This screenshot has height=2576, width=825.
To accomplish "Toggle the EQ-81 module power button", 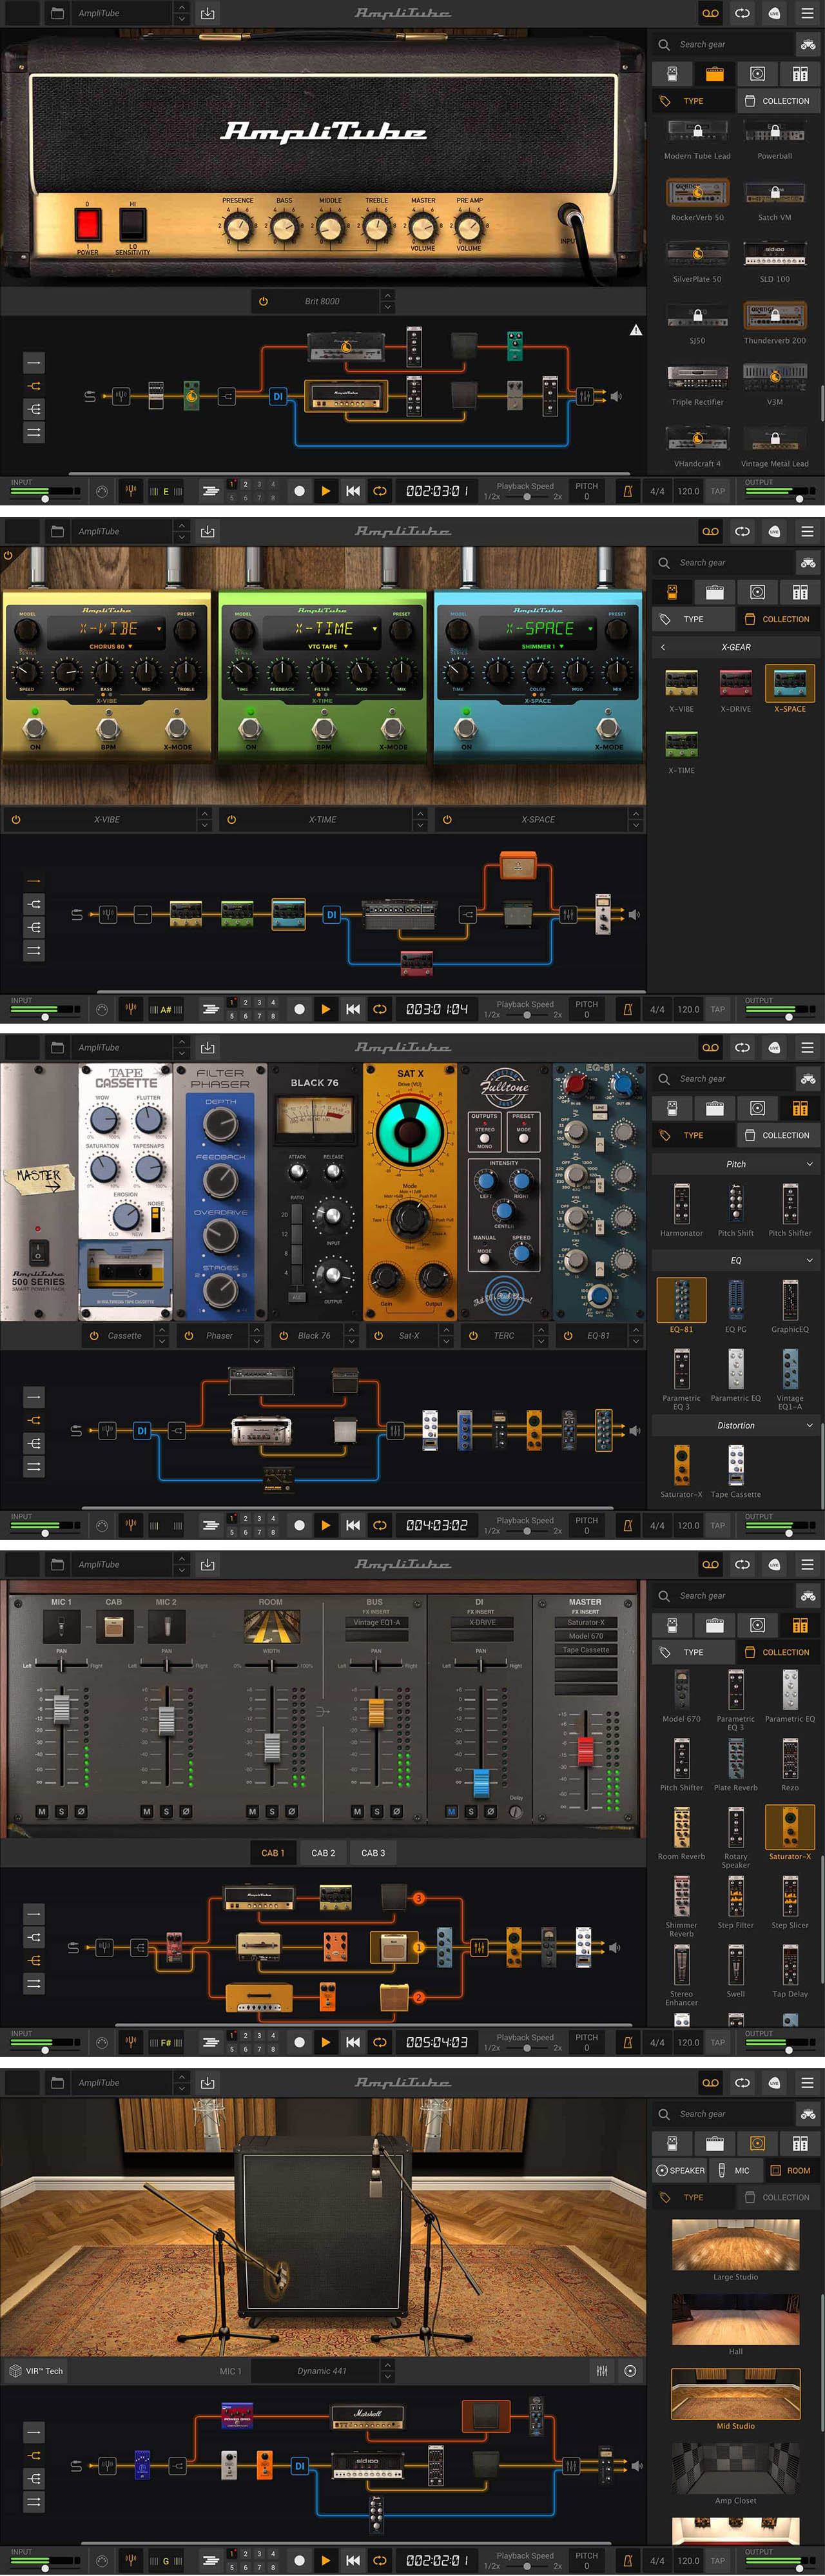I will (x=567, y=1335).
